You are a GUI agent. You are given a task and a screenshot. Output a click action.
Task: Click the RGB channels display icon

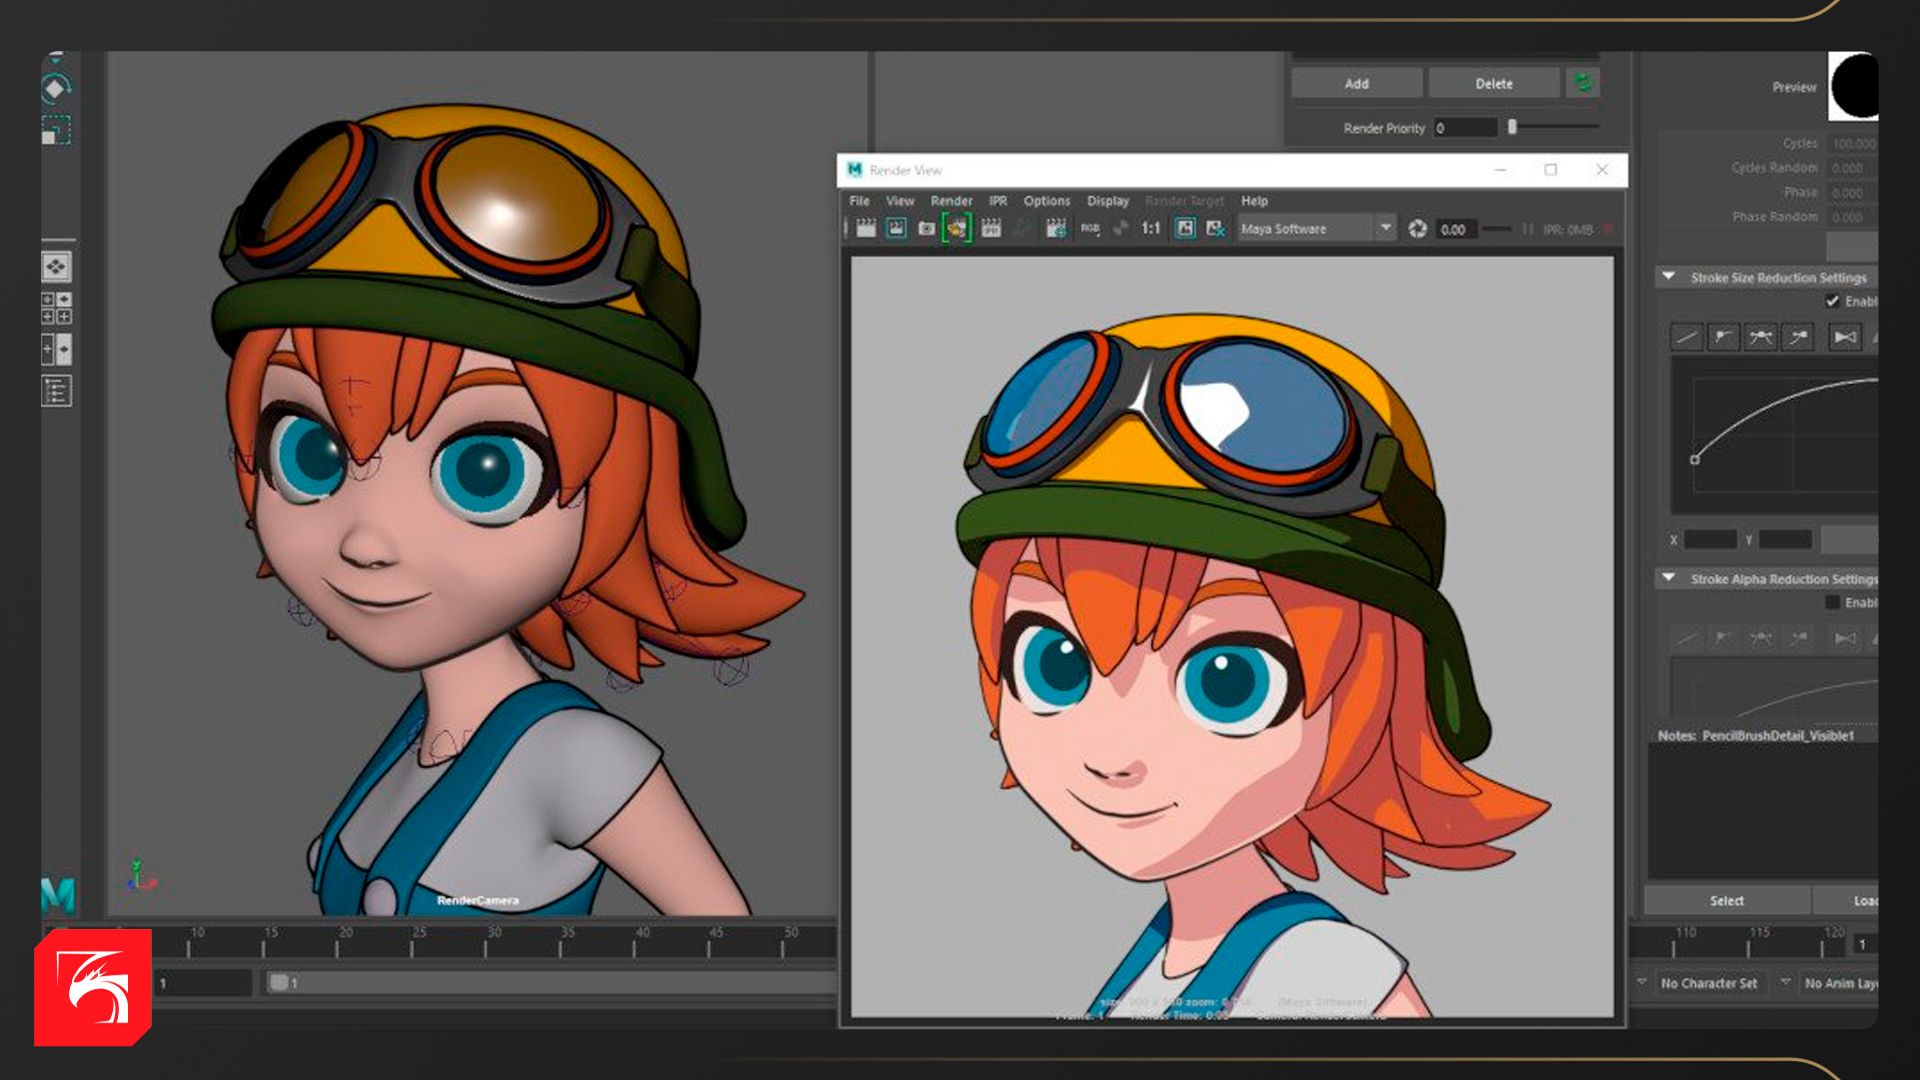coord(1089,229)
